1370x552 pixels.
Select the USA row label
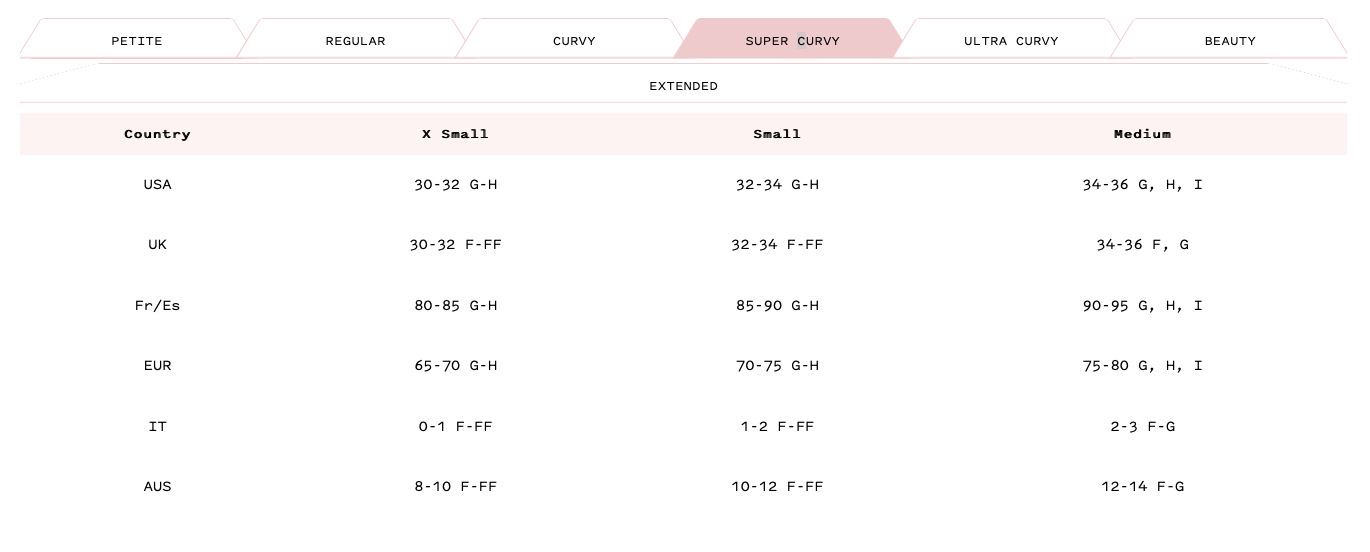coord(157,185)
